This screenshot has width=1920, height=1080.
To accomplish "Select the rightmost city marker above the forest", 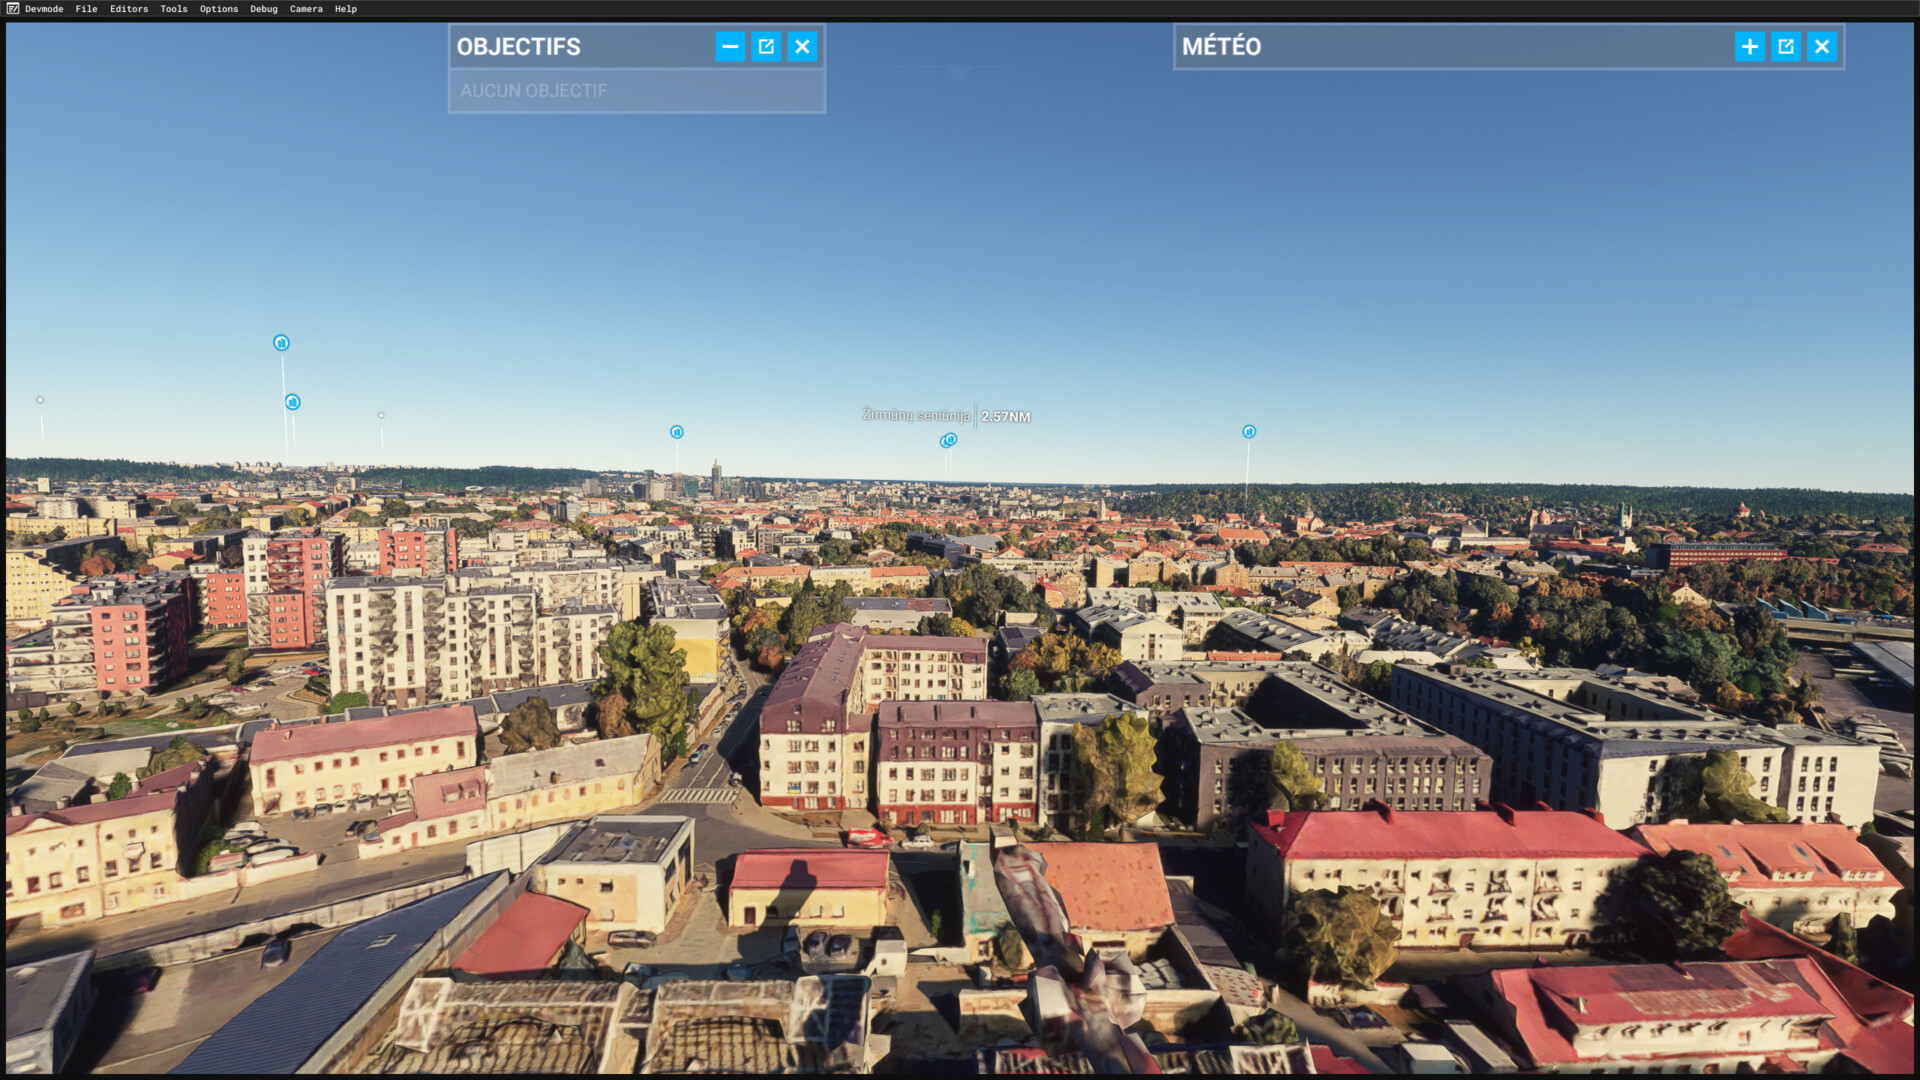I will coord(1249,432).
